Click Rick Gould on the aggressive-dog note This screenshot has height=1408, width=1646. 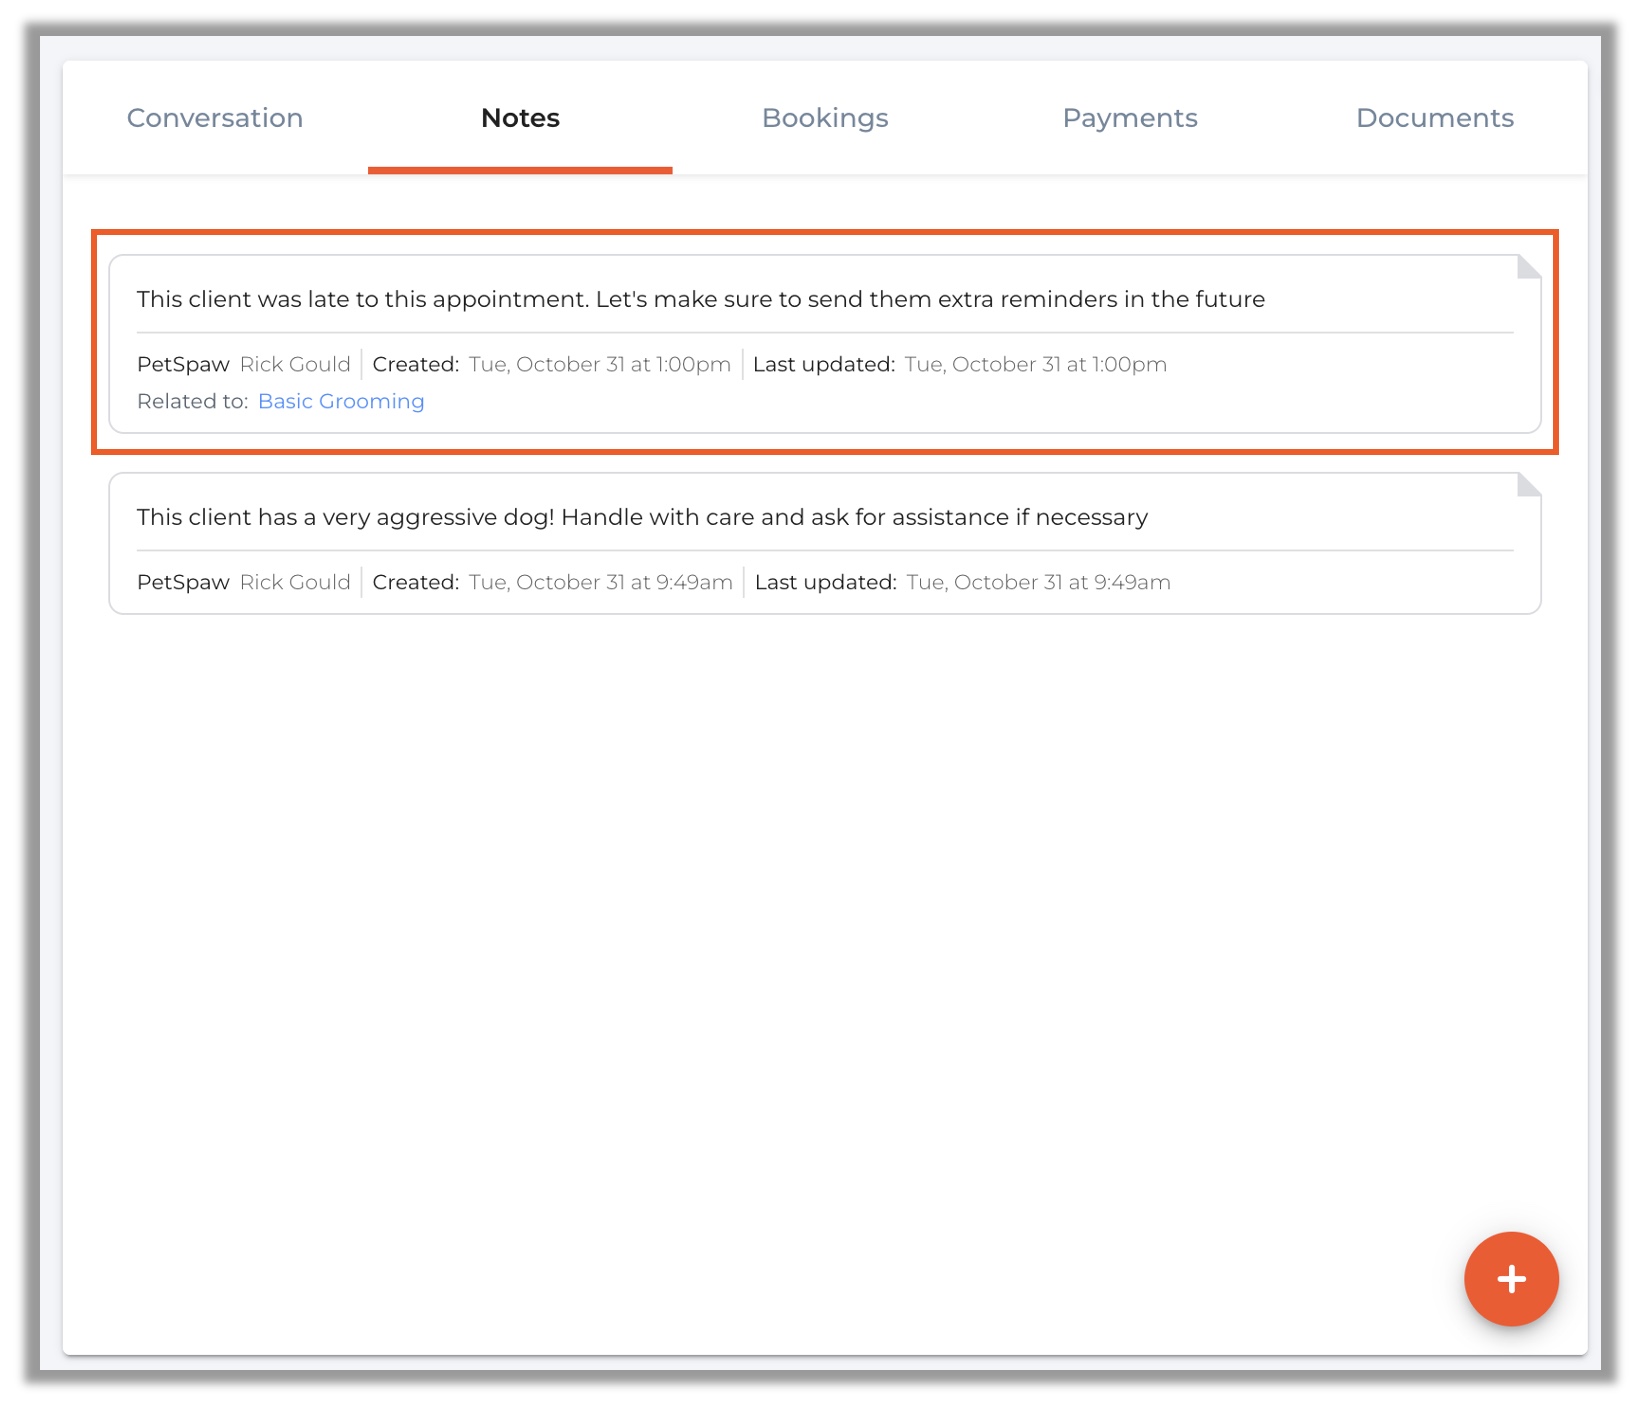tap(295, 581)
